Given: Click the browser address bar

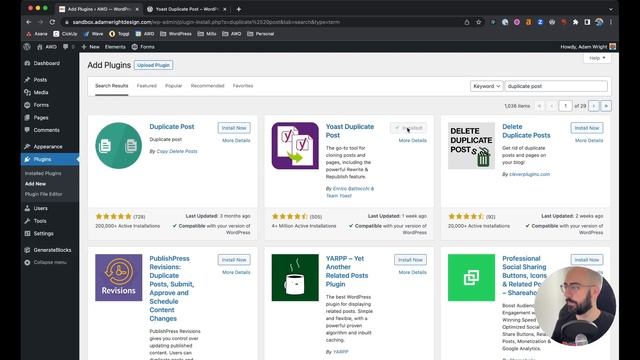Looking at the screenshot, I should (x=261, y=22).
